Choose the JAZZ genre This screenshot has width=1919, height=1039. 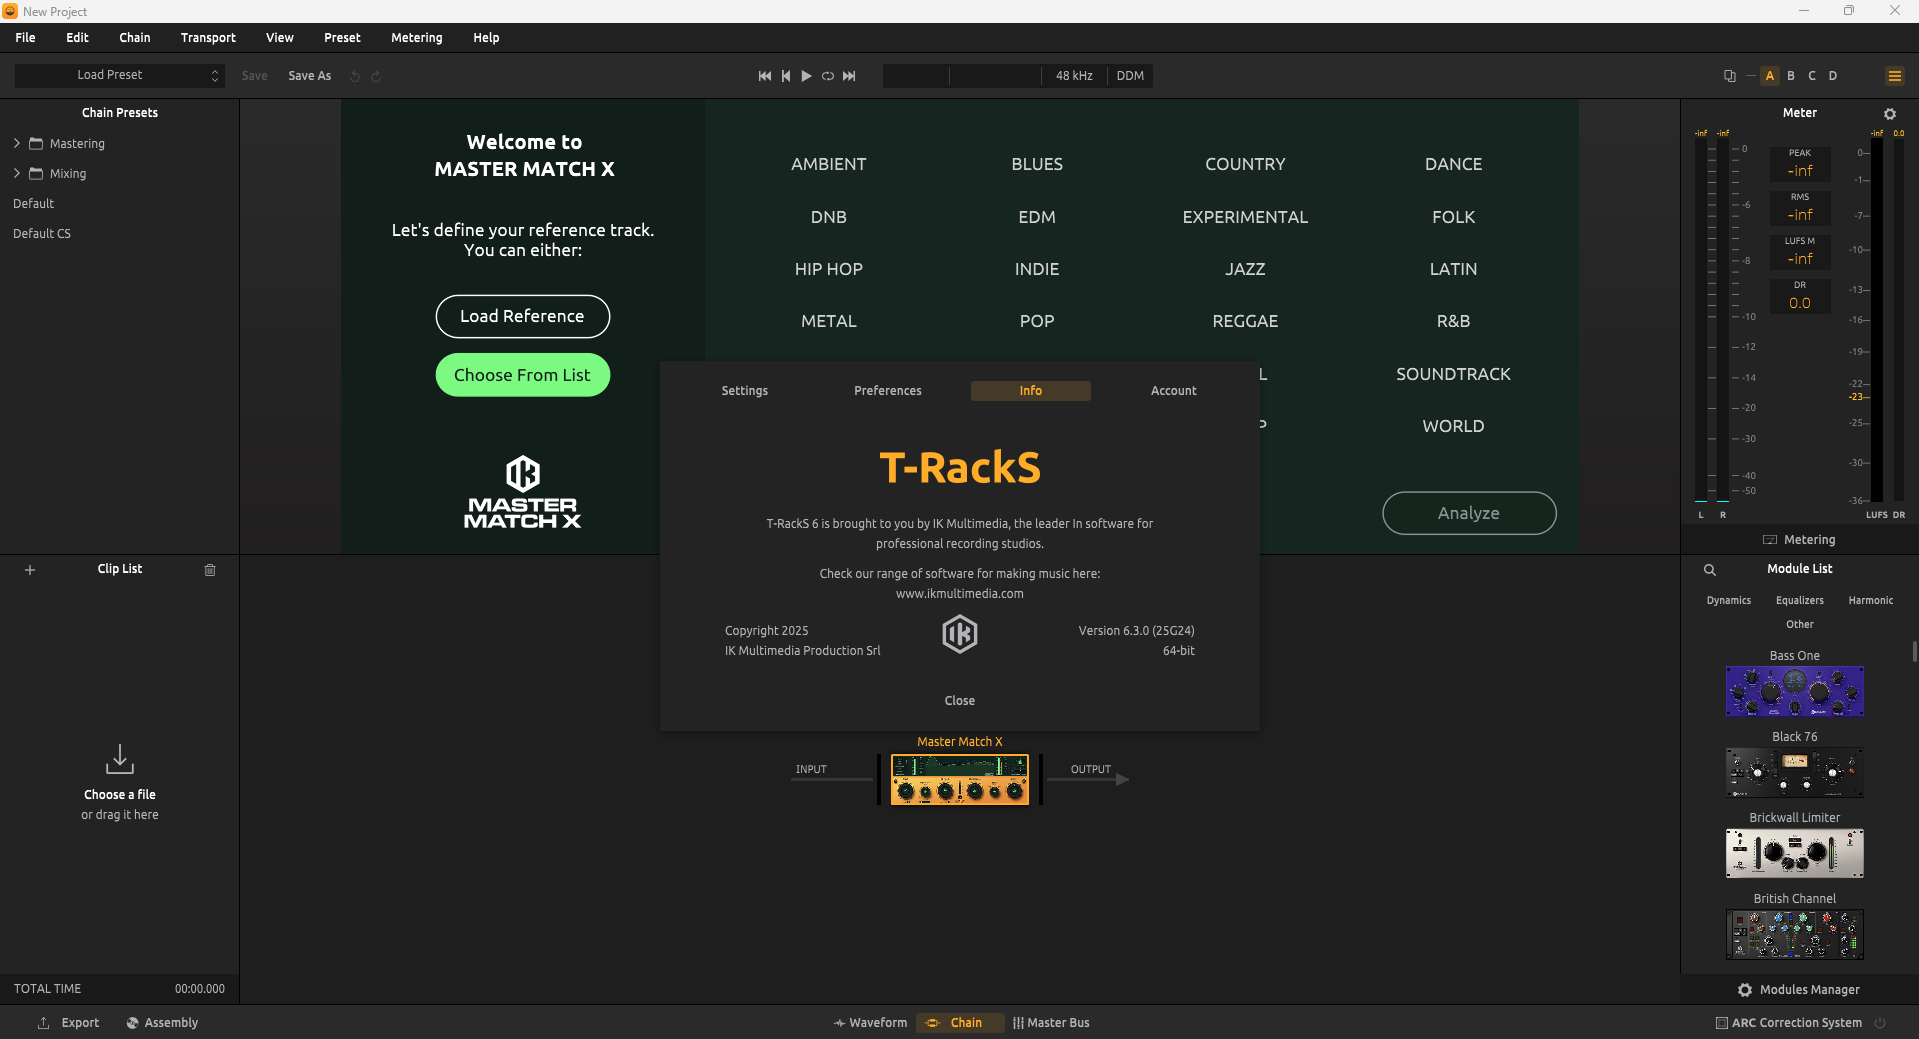coord(1245,269)
